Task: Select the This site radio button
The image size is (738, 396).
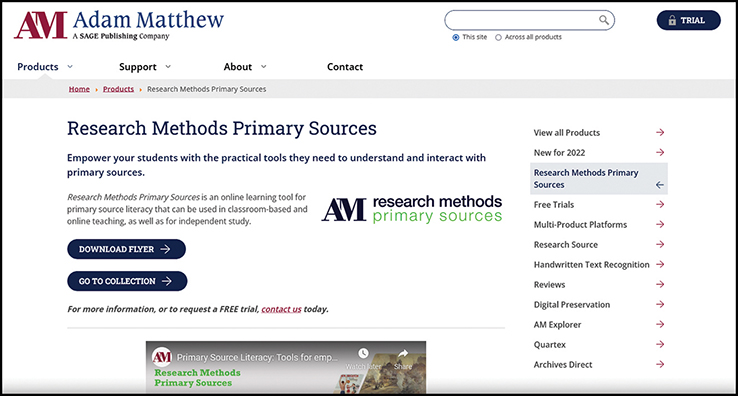Action: point(456,37)
